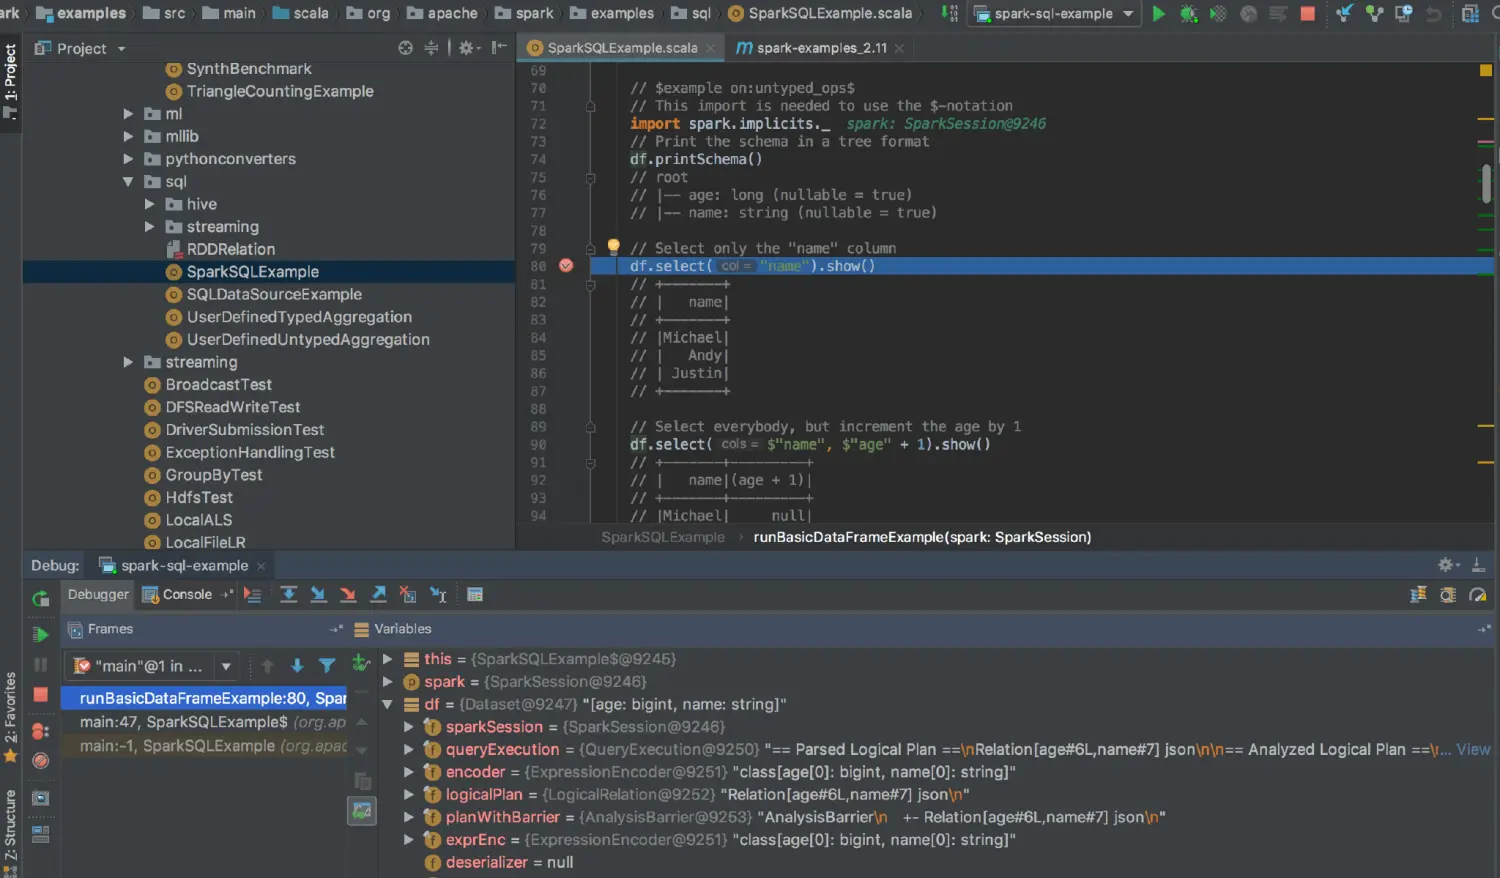Click the green Commit changes icon
1500x878 pixels.
pyautogui.click(x=1374, y=14)
